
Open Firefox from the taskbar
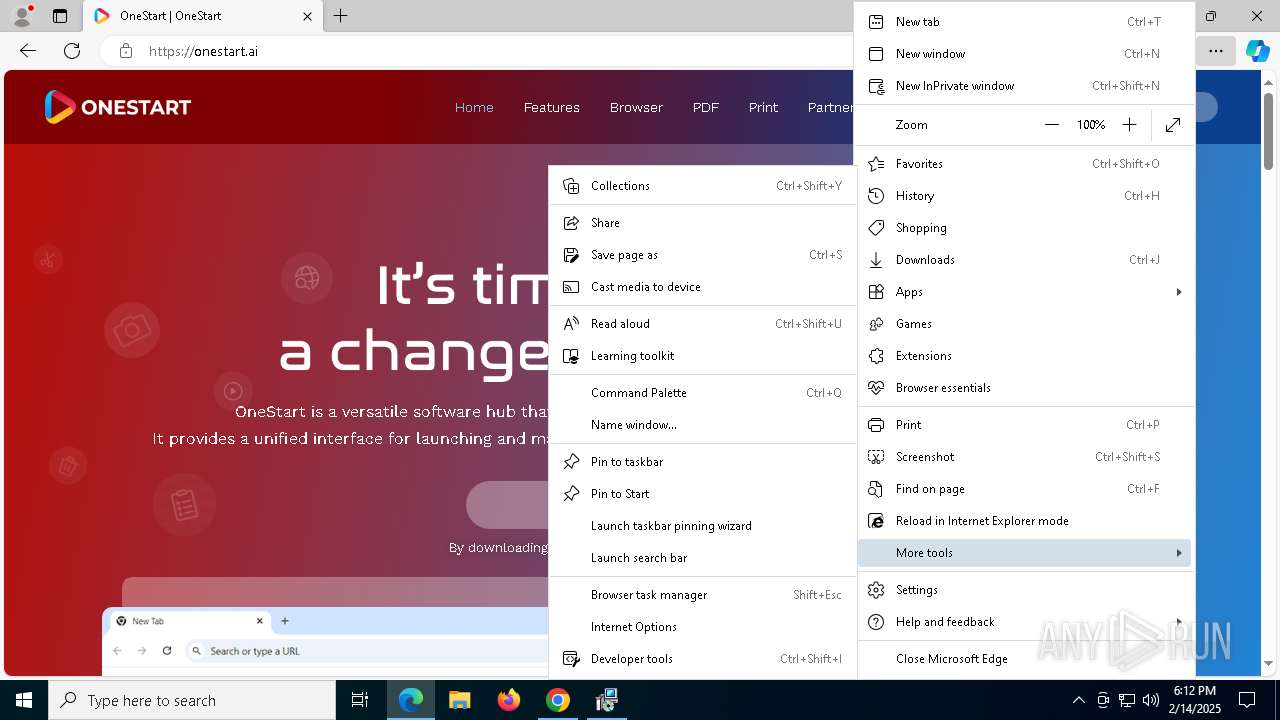click(x=509, y=700)
